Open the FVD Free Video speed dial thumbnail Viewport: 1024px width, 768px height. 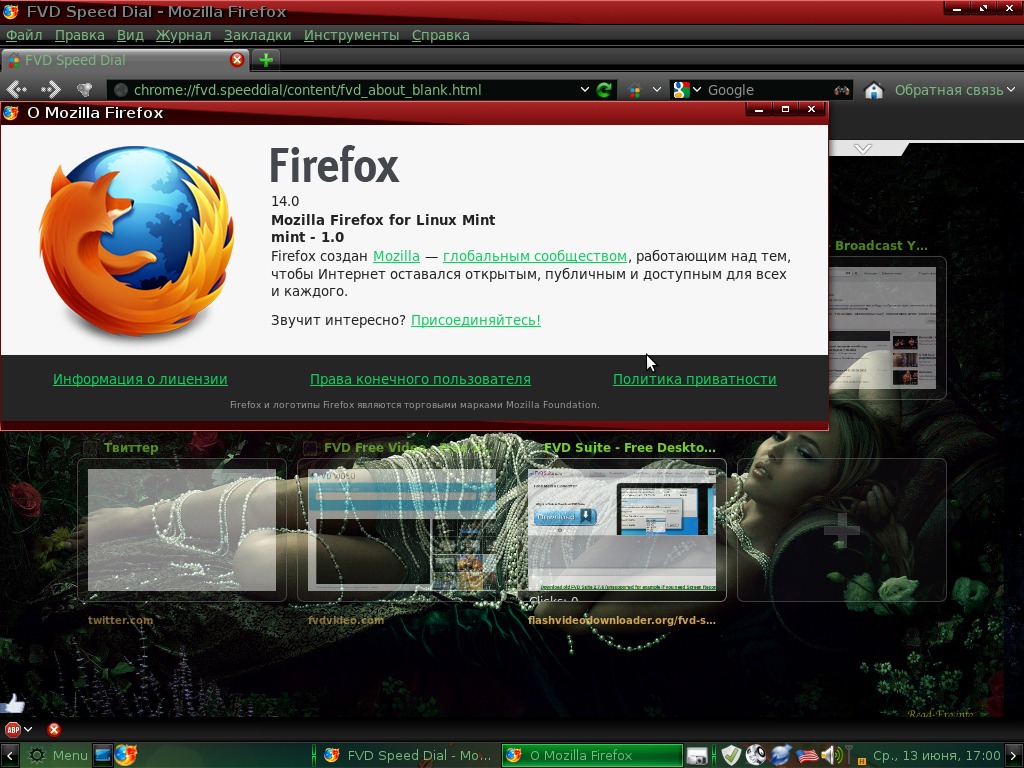point(402,530)
